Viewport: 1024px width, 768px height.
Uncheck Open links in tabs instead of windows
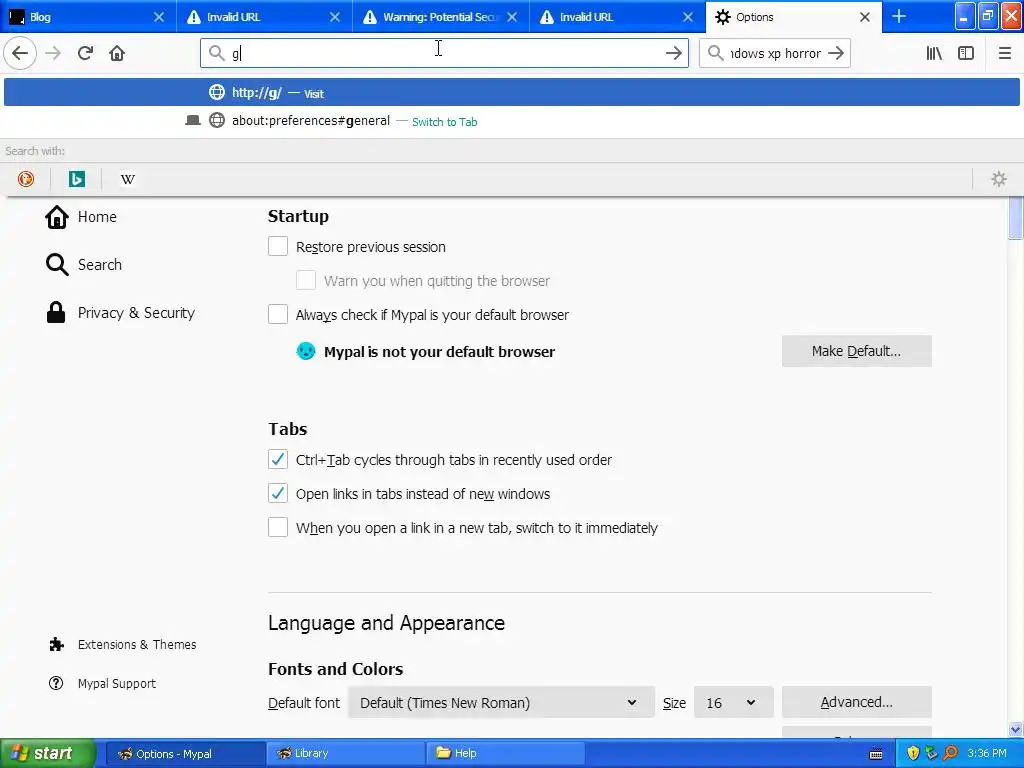[x=278, y=493]
